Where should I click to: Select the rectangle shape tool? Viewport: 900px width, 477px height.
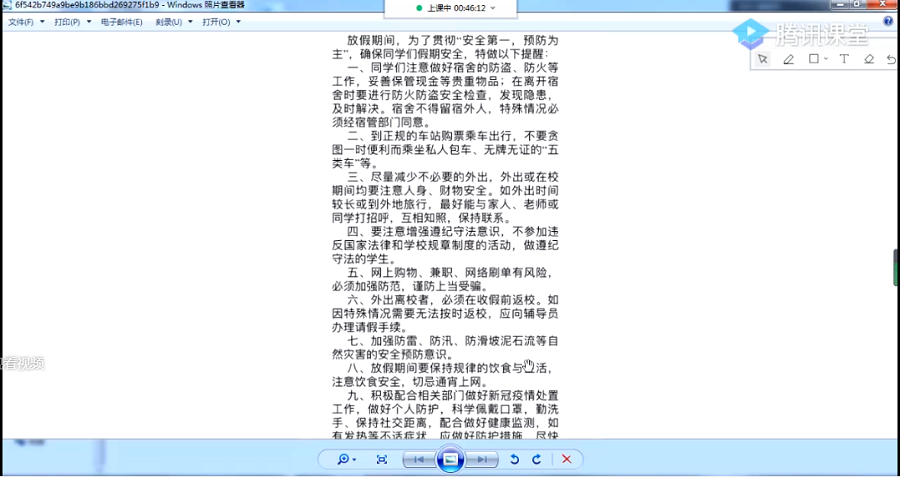[x=814, y=59]
